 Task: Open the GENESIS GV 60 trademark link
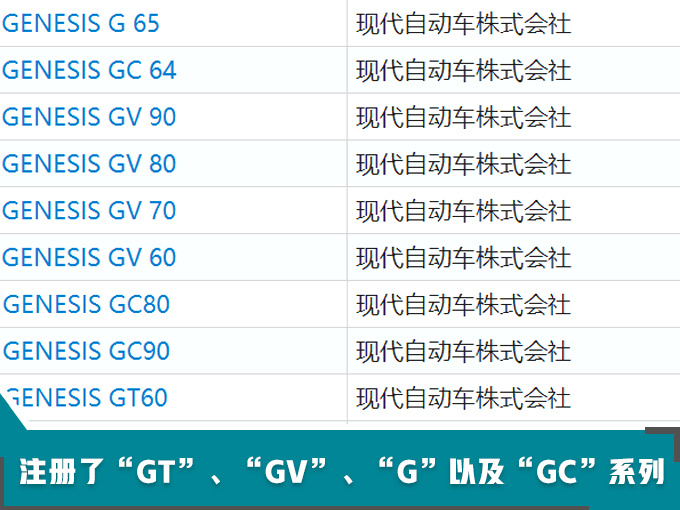coord(89,258)
